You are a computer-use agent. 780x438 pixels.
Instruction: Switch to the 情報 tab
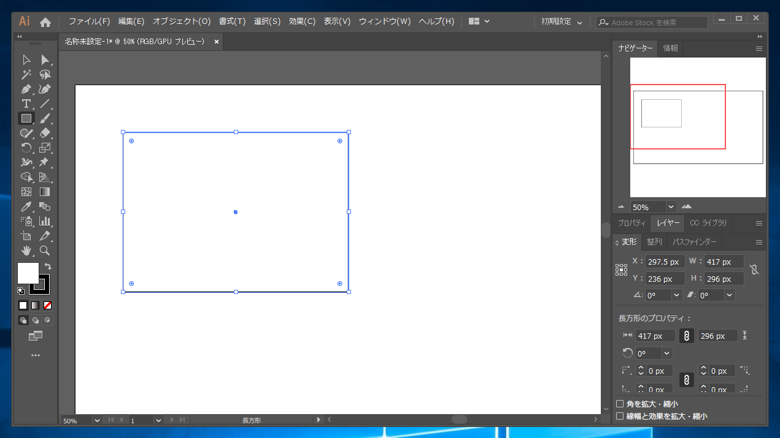(670, 48)
